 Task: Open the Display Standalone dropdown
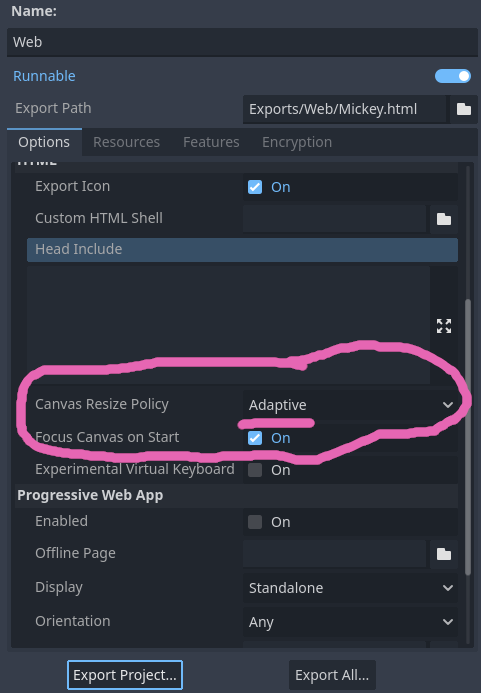(350, 588)
